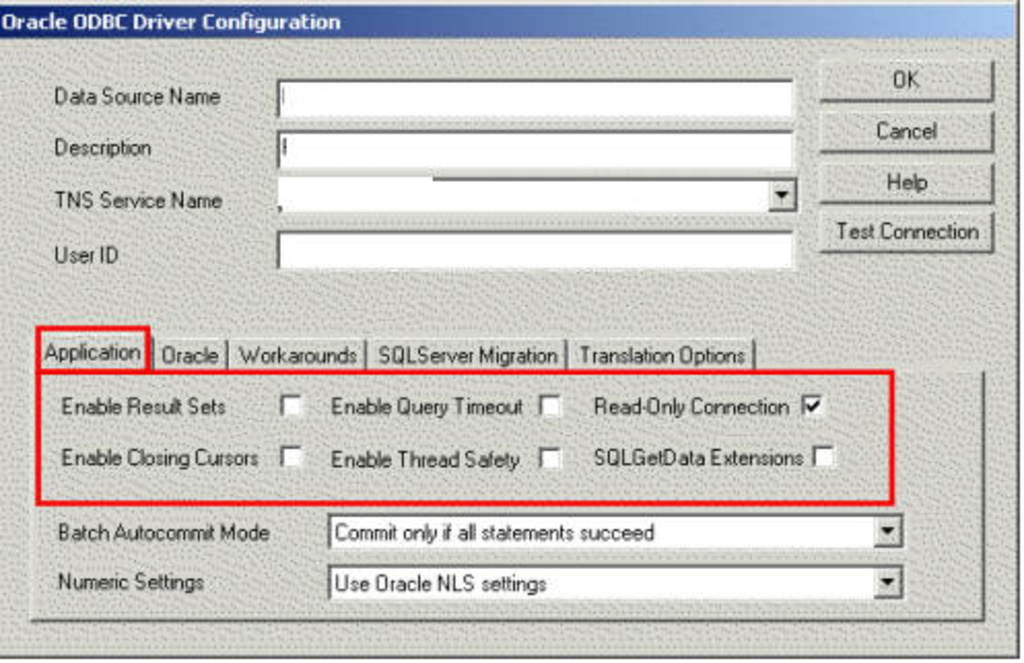This screenshot has height=663, width=1024.
Task: View the Translation Options tab
Action: tap(663, 354)
